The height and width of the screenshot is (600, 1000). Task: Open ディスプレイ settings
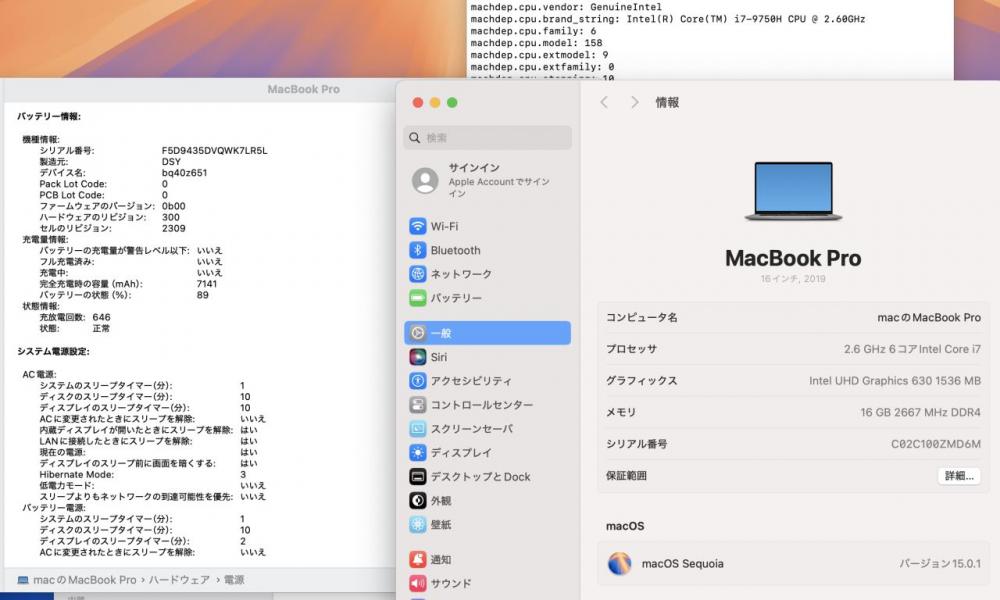click(487, 453)
